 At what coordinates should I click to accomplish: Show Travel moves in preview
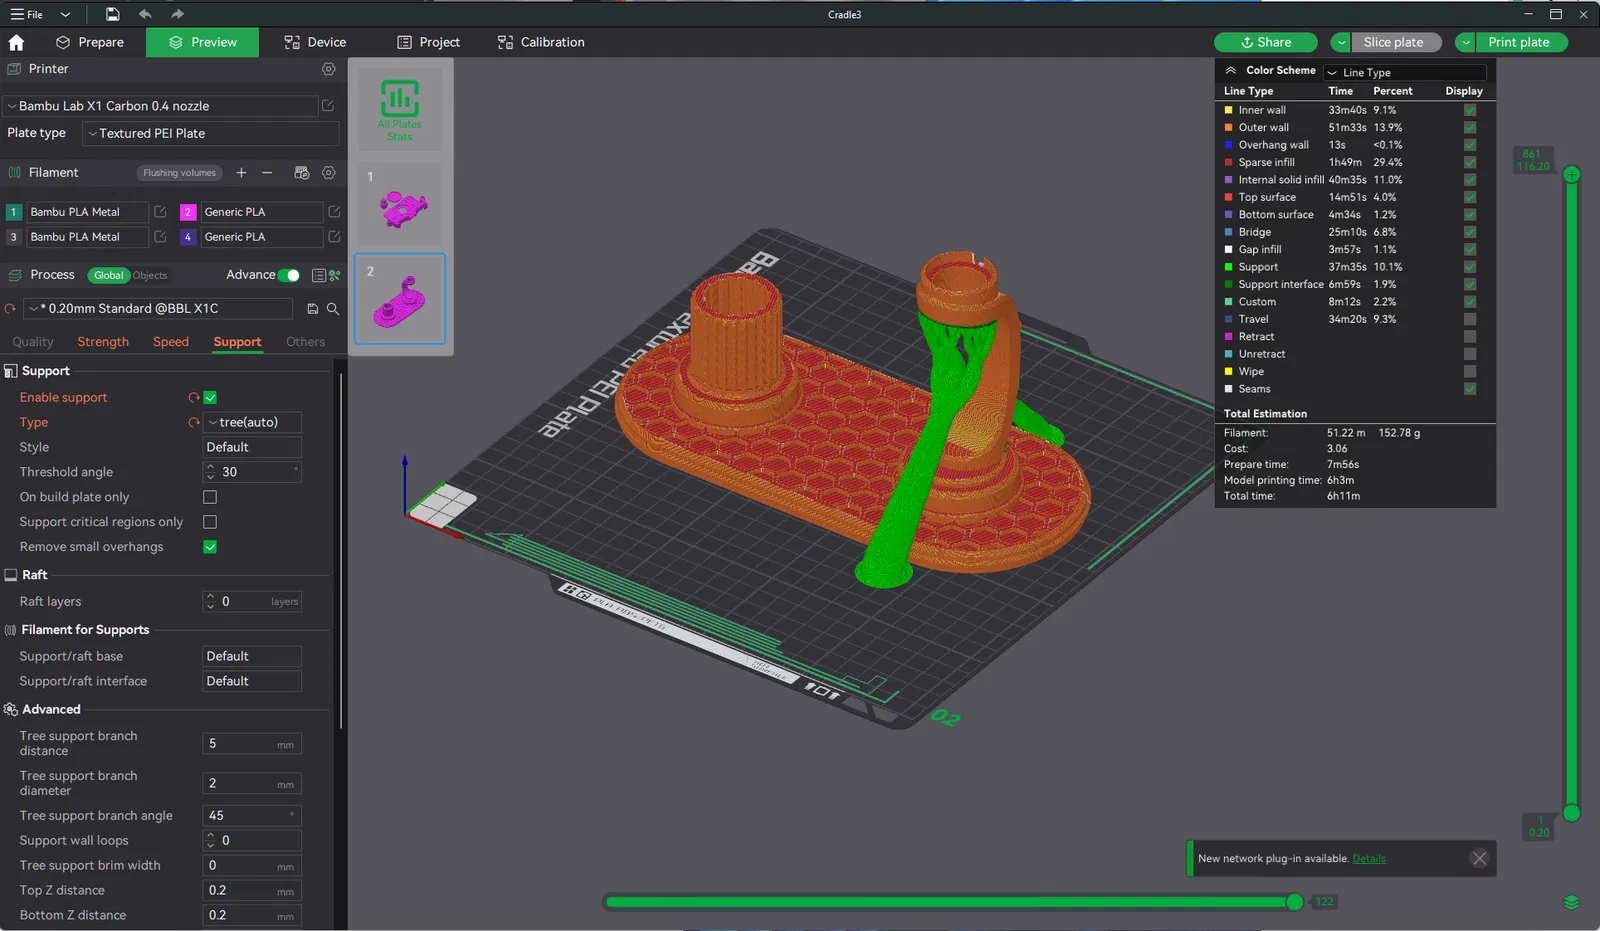click(1470, 319)
